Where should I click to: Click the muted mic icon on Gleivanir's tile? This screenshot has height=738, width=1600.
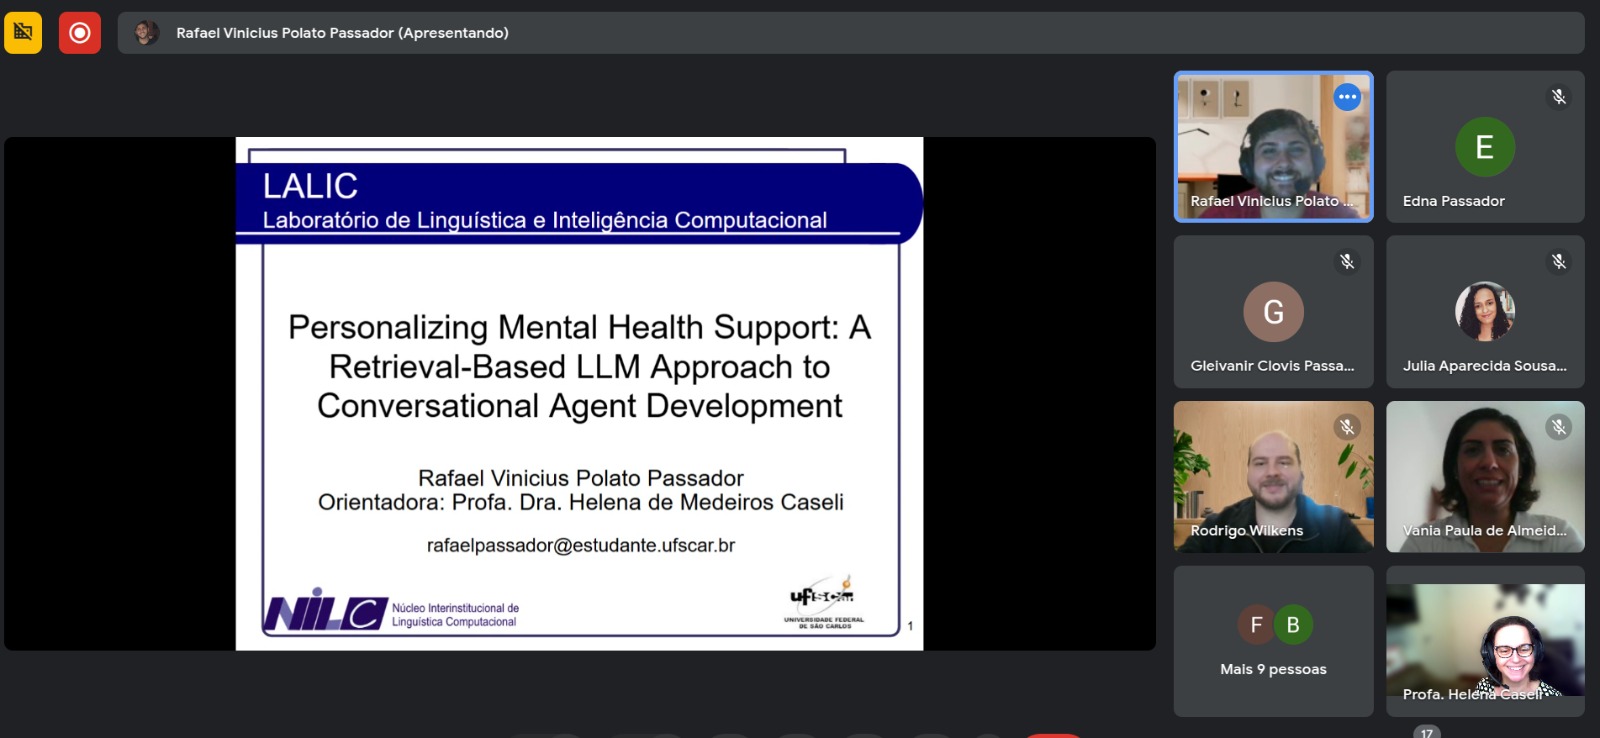tap(1347, 262)
